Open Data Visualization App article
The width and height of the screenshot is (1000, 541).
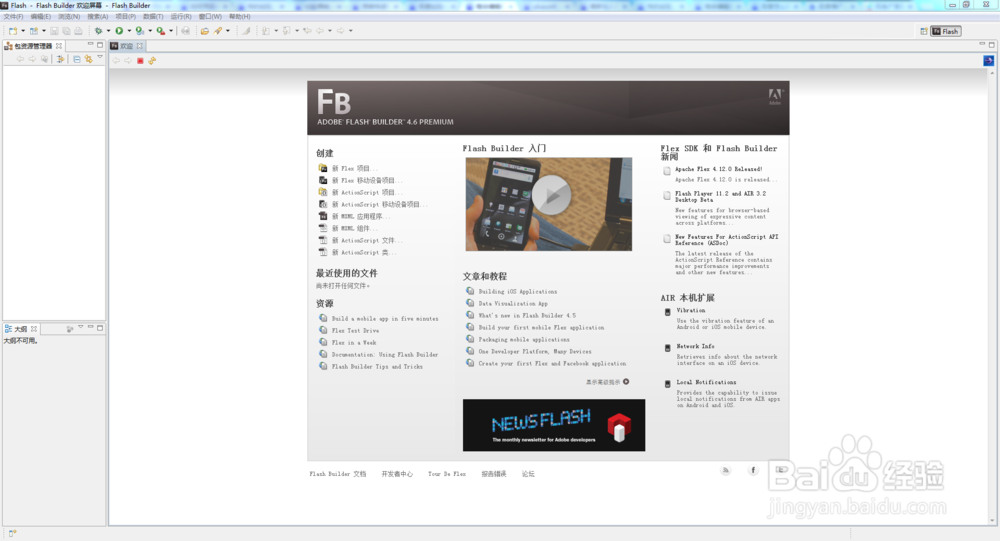513,304
